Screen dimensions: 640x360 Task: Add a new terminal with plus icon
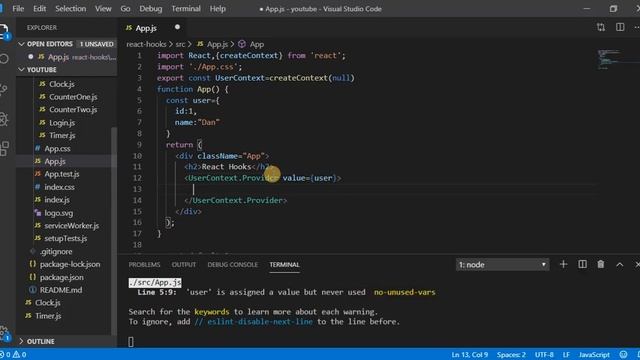point(563,264)
